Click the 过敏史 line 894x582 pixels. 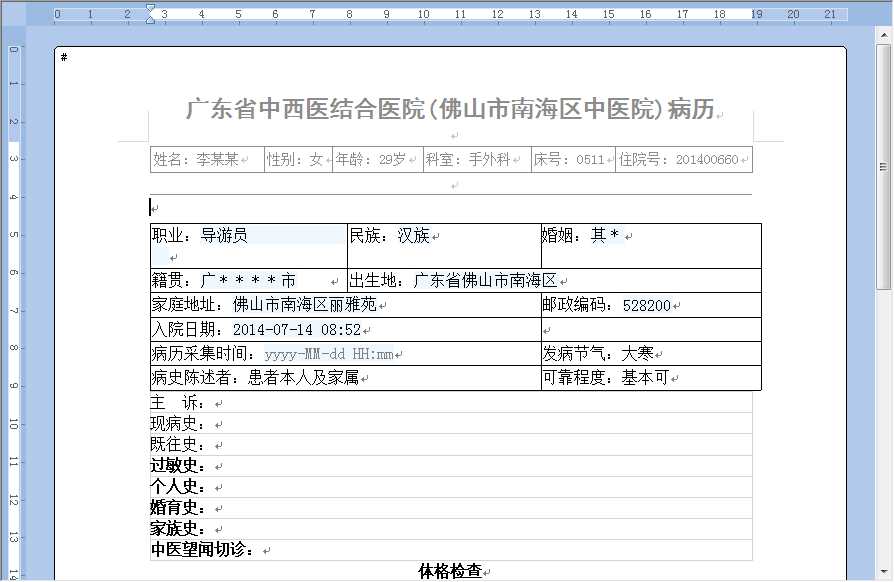tap(451, 466)
